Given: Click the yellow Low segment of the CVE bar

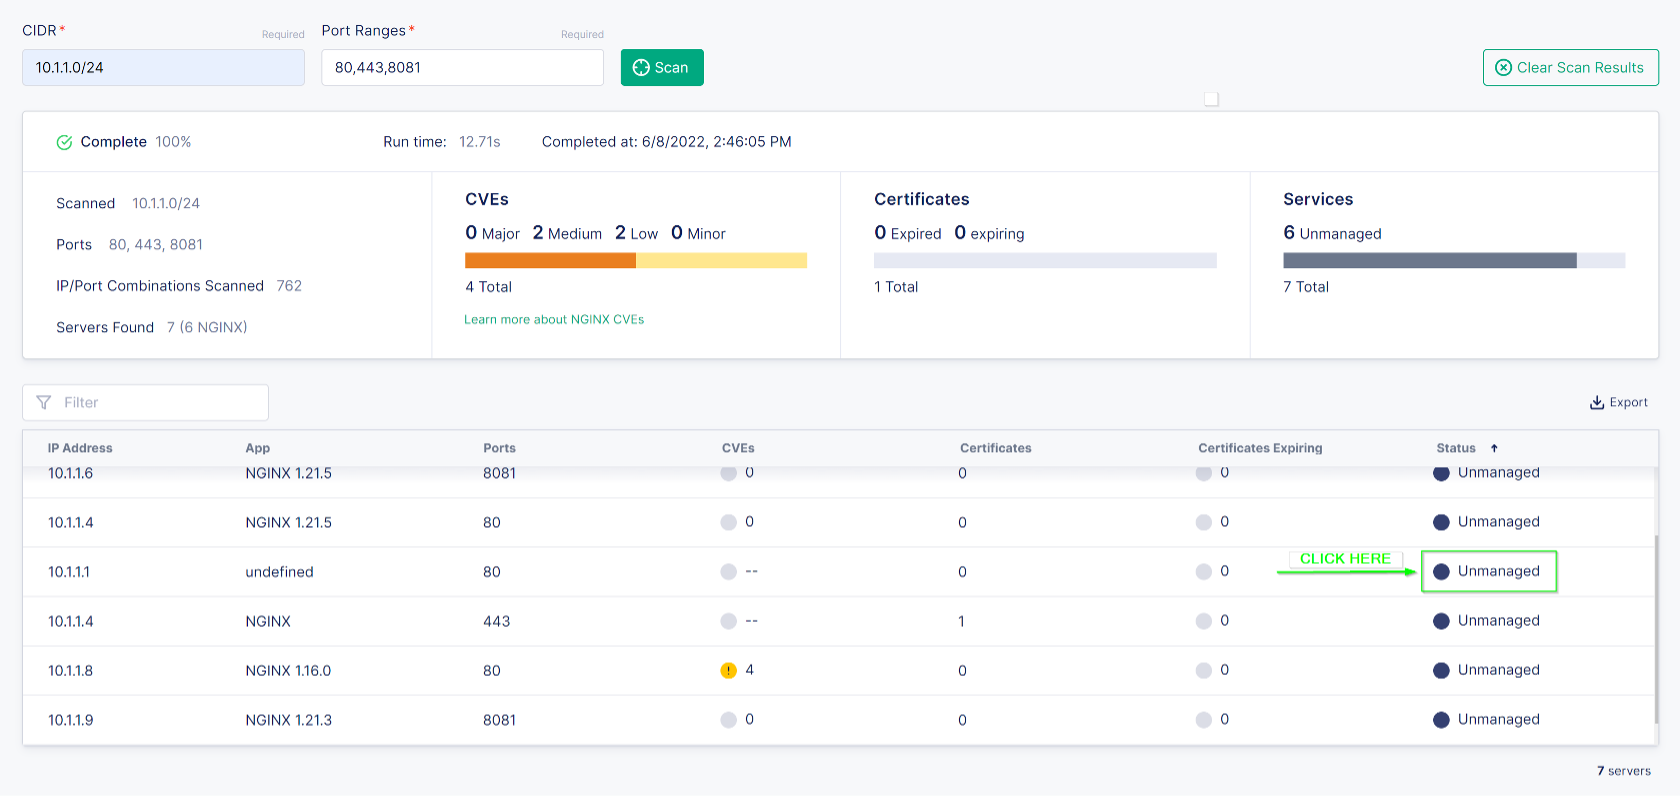Looking at the screenshot, I should [x=721, y=260].
